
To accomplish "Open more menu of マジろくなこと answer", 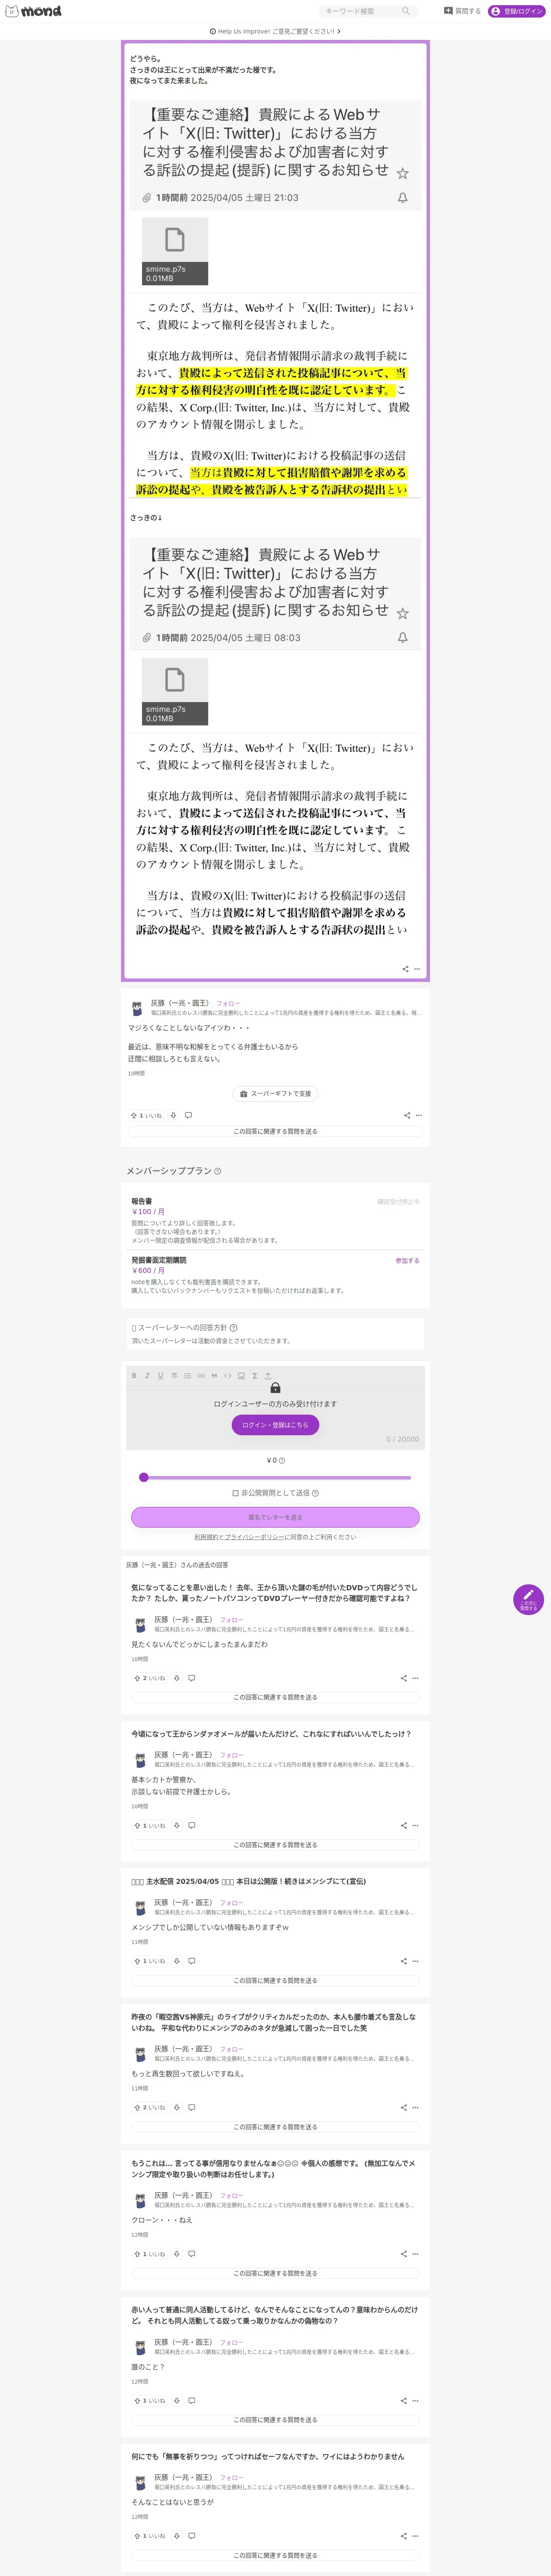I will pyautogui.click(x=419, y=1115).
